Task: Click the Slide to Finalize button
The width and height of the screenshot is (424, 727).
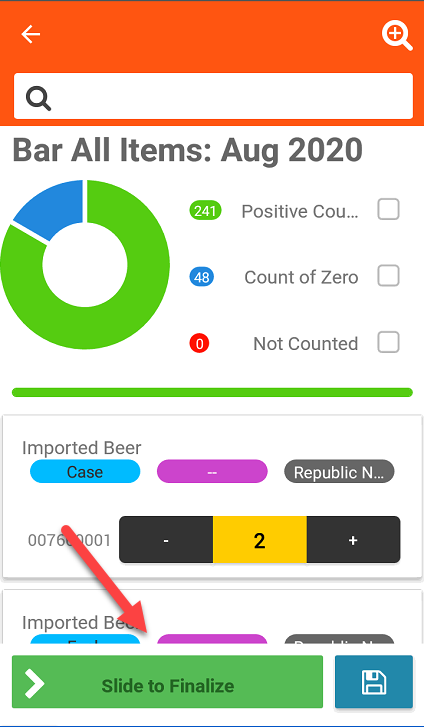Action: (167, 682)
